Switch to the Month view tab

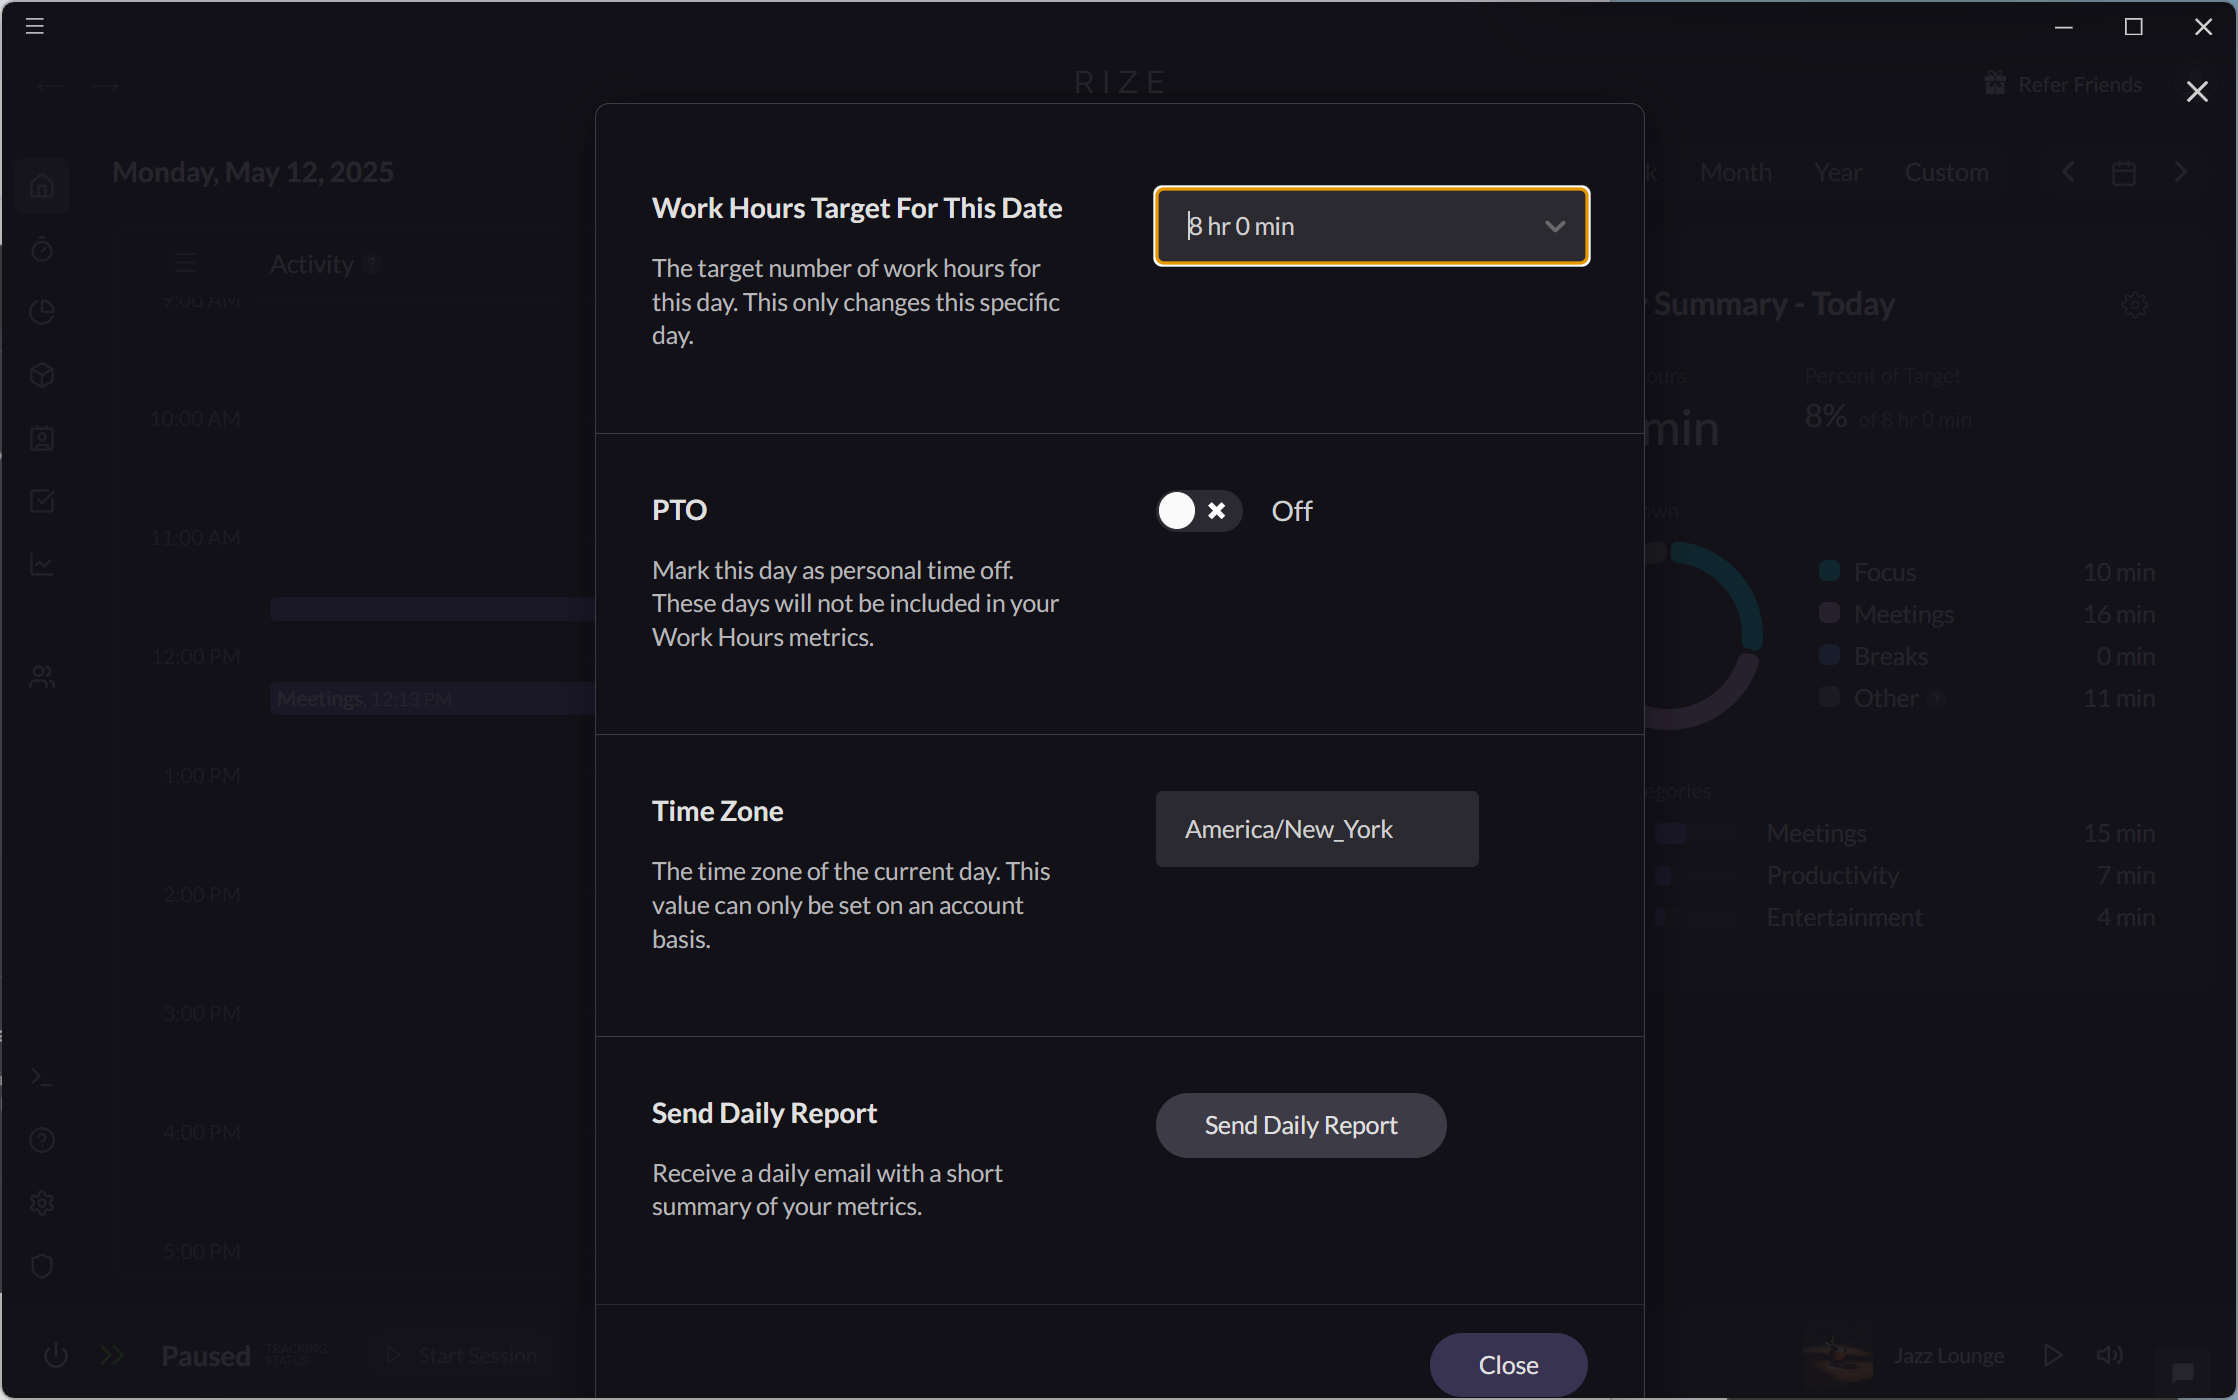click(x=1736, y=173)
